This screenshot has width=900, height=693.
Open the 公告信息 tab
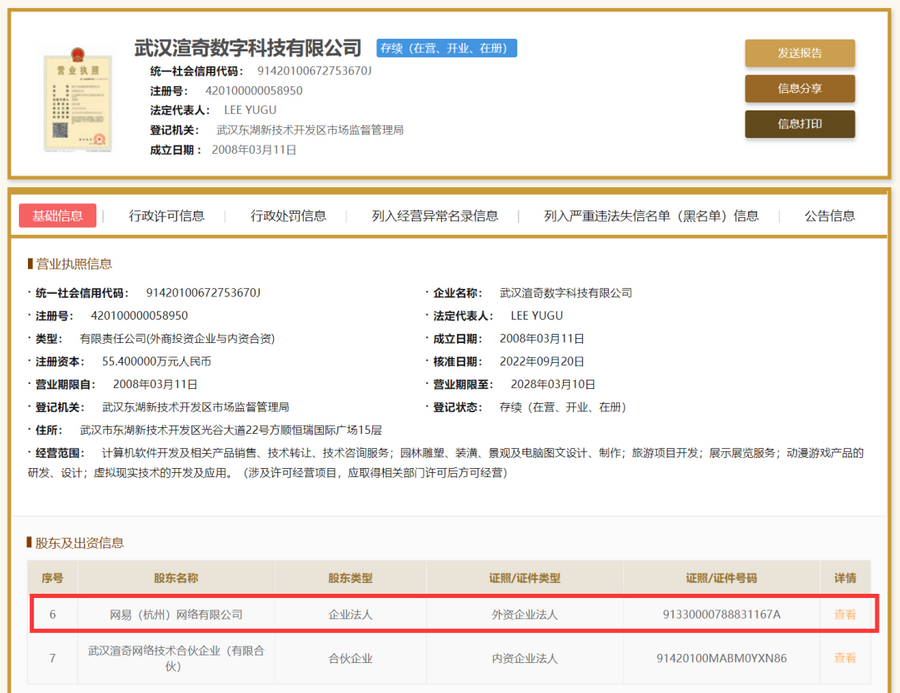(x=828, y=216)
